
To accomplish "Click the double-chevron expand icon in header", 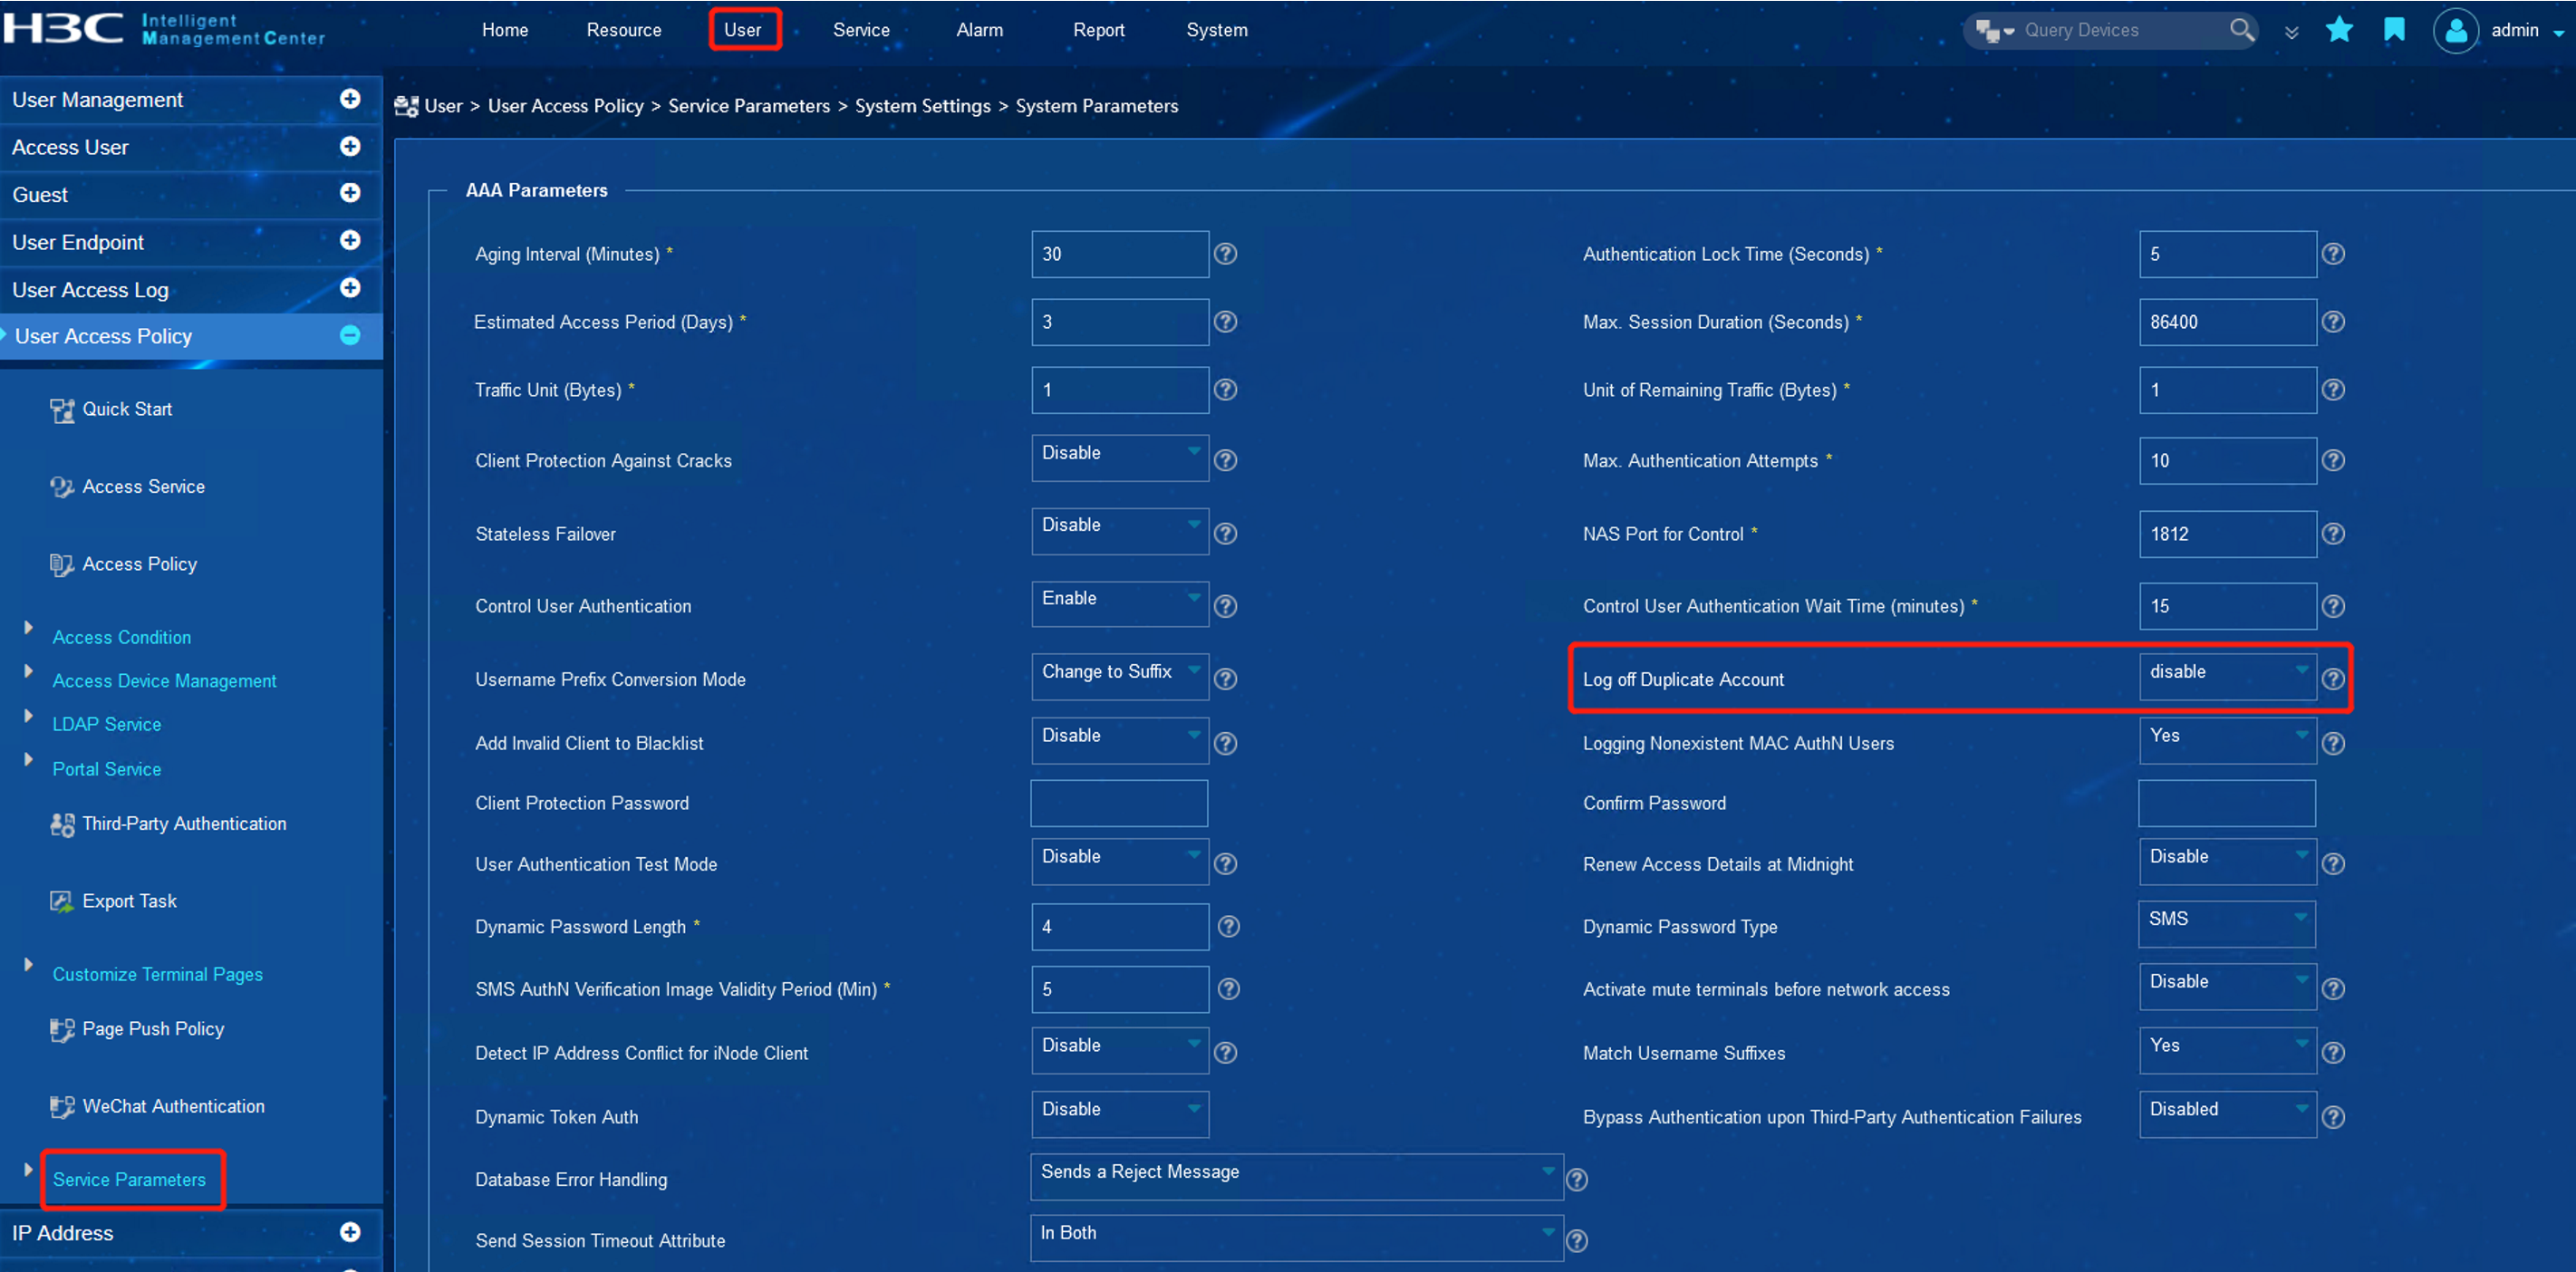I will (x=2292, y=32).
